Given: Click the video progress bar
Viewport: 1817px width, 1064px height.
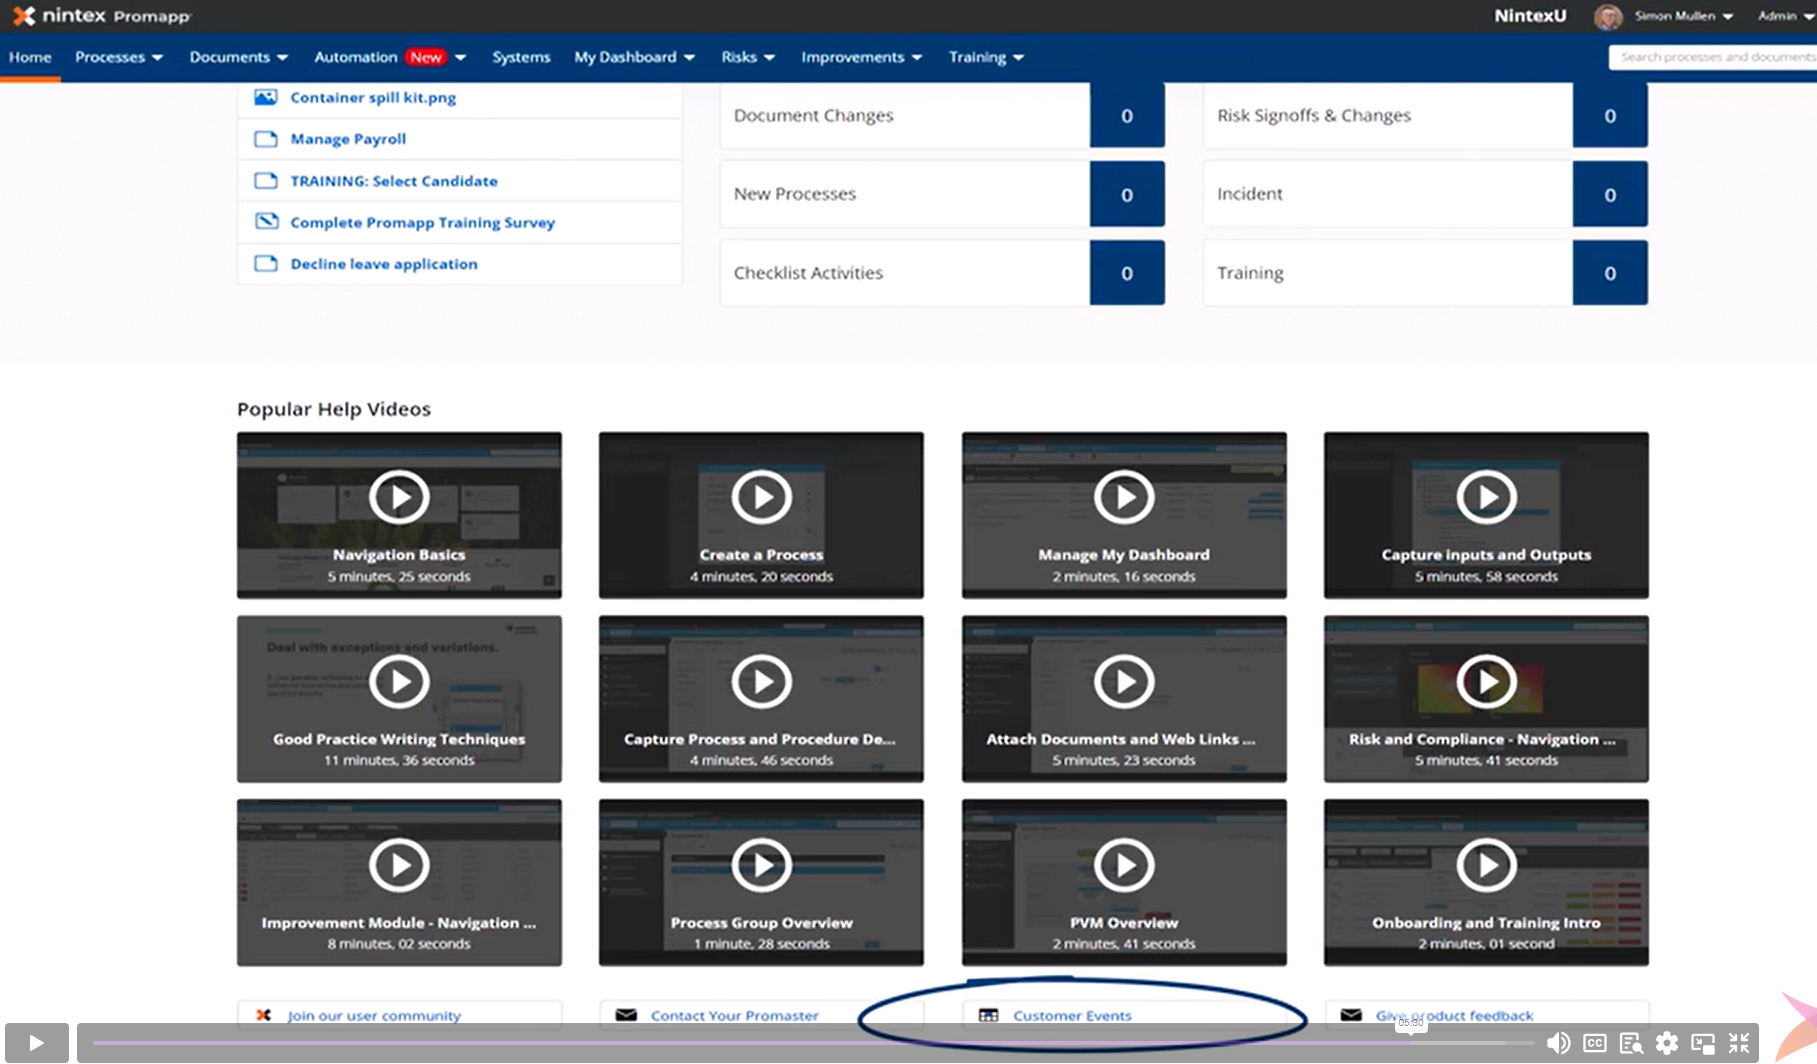Looking at the screenshot, I should click(800, 1043).
